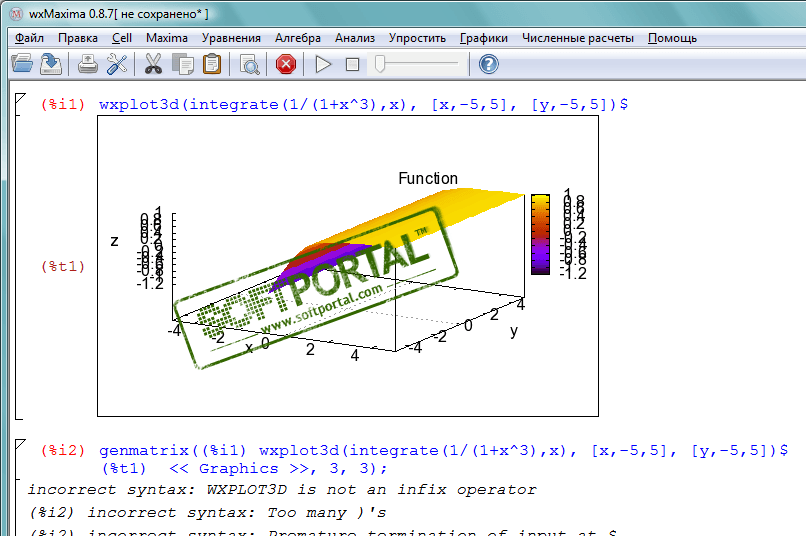Viewport: 806px width, 536px height.
Task: Click the (%i1) input label
Action: point(63,104)
